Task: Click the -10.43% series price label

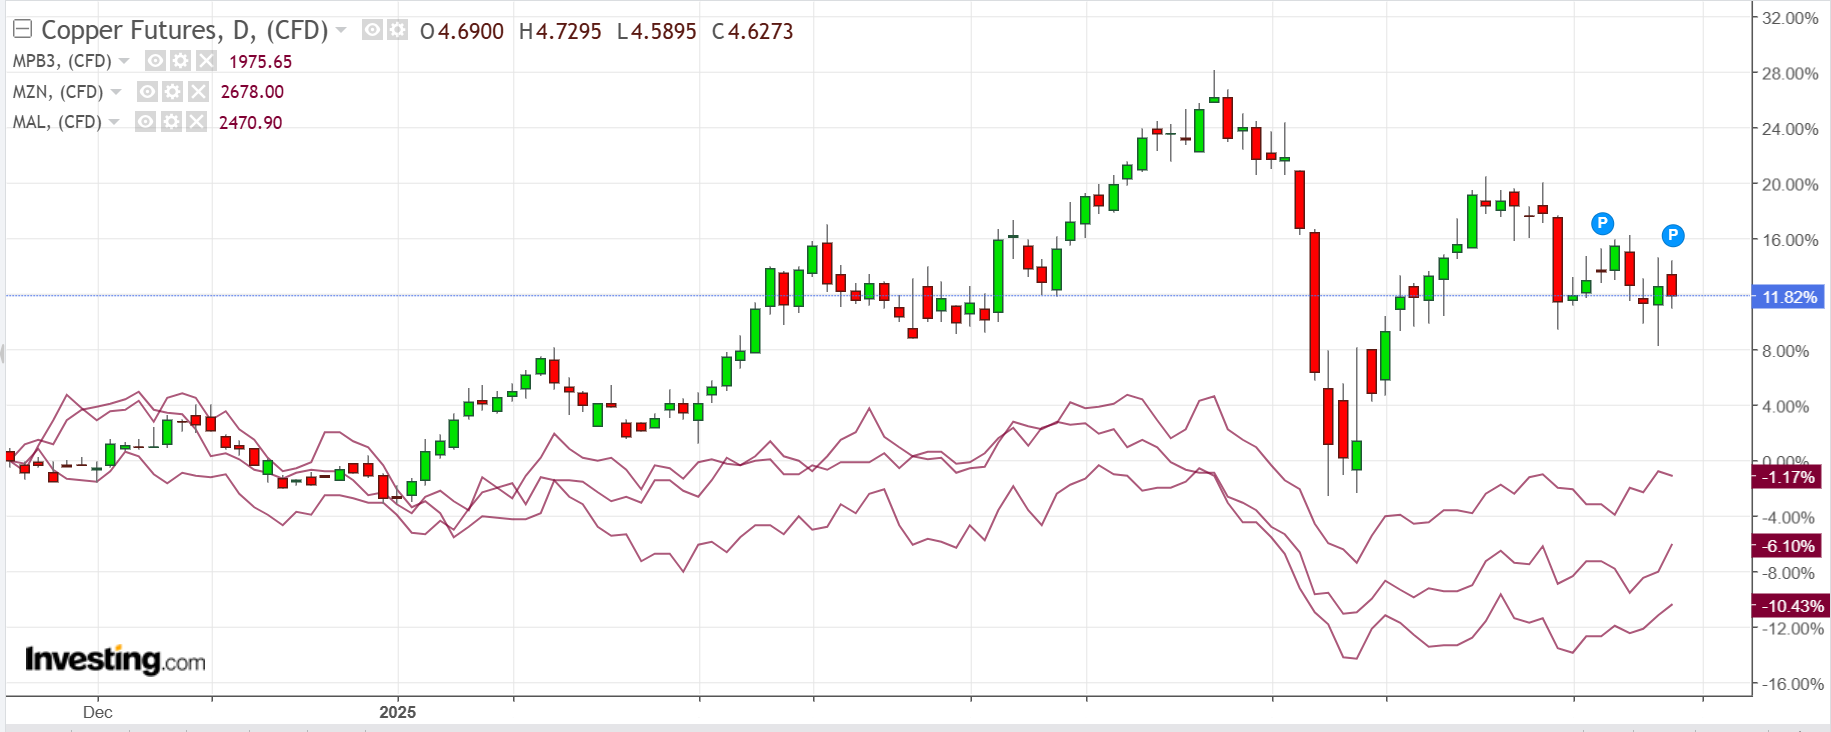Action: point(1790,606)
